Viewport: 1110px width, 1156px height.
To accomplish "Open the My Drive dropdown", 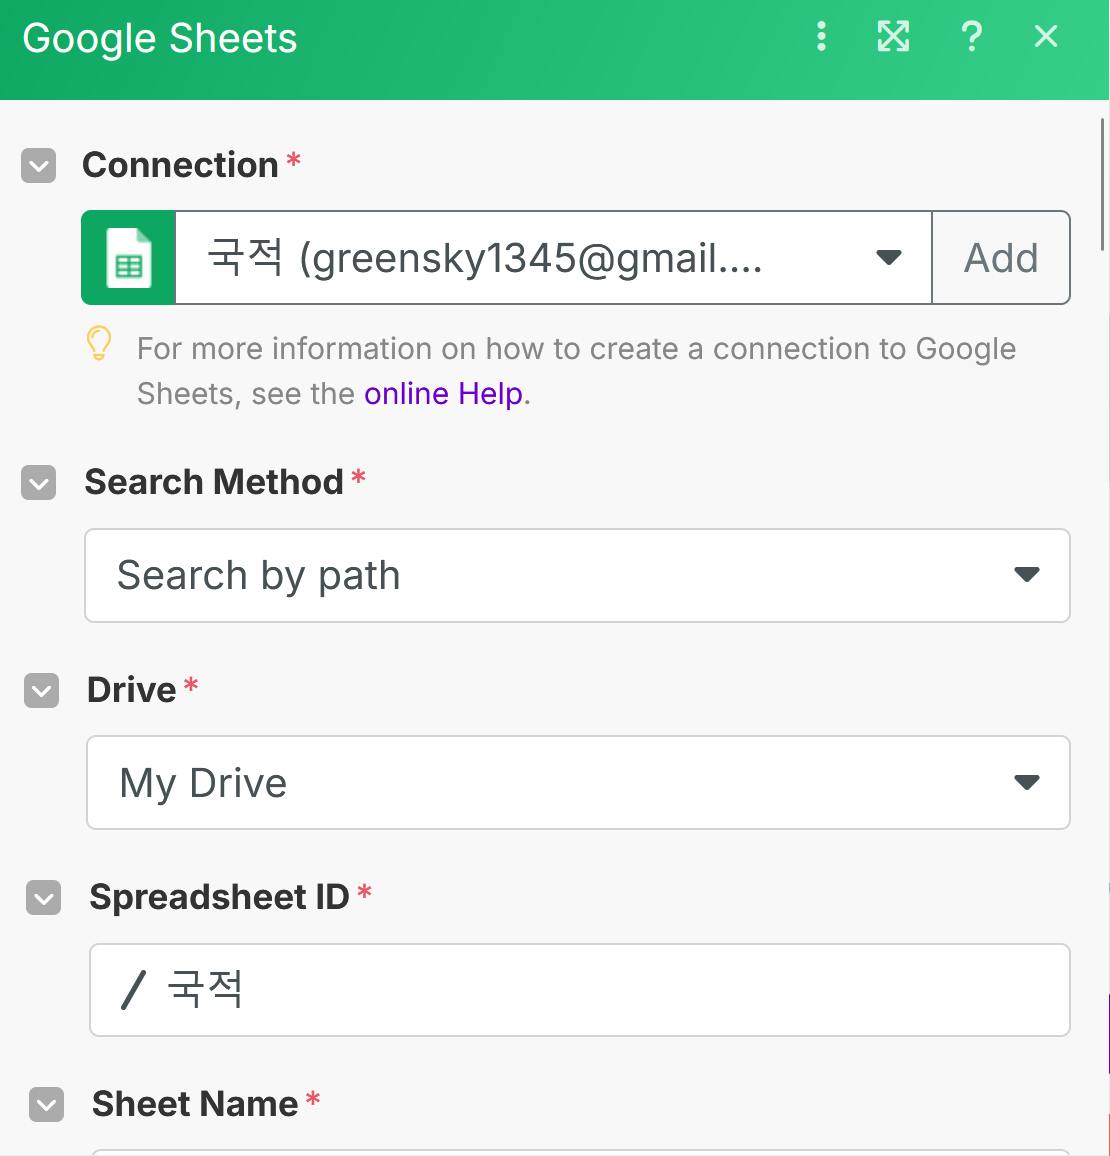I will tap(579, 782).
